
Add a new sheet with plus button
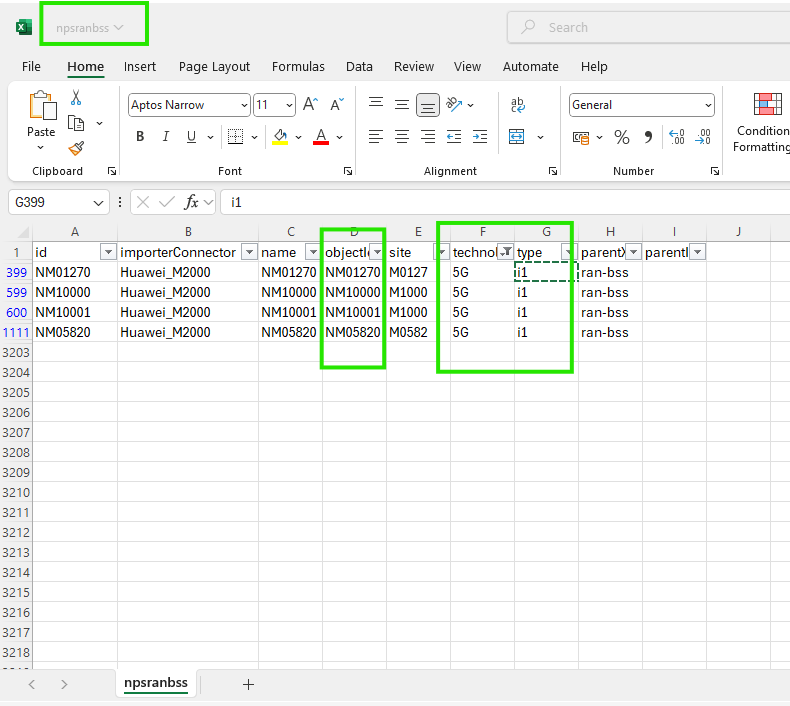pos(249,684)
